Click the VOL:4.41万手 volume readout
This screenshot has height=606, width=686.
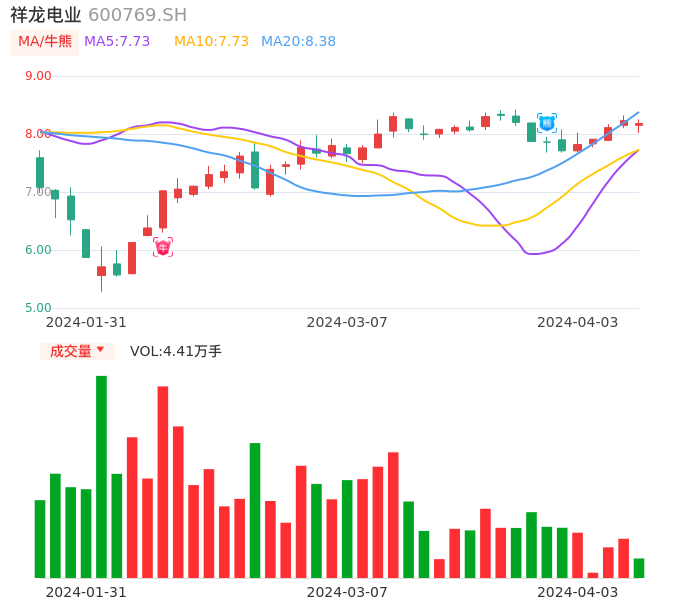coord(176,351)
